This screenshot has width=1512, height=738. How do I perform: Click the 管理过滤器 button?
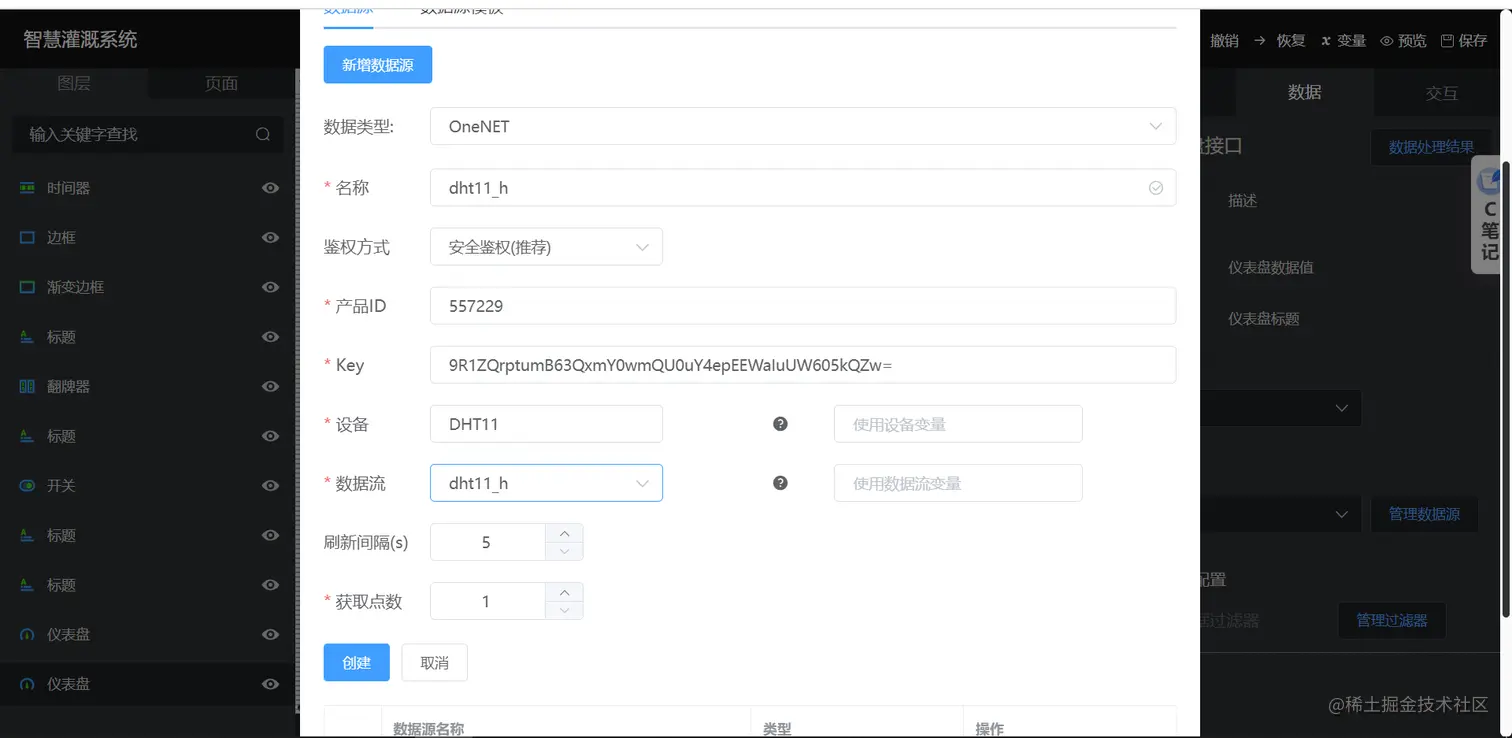click(1392, 620)
